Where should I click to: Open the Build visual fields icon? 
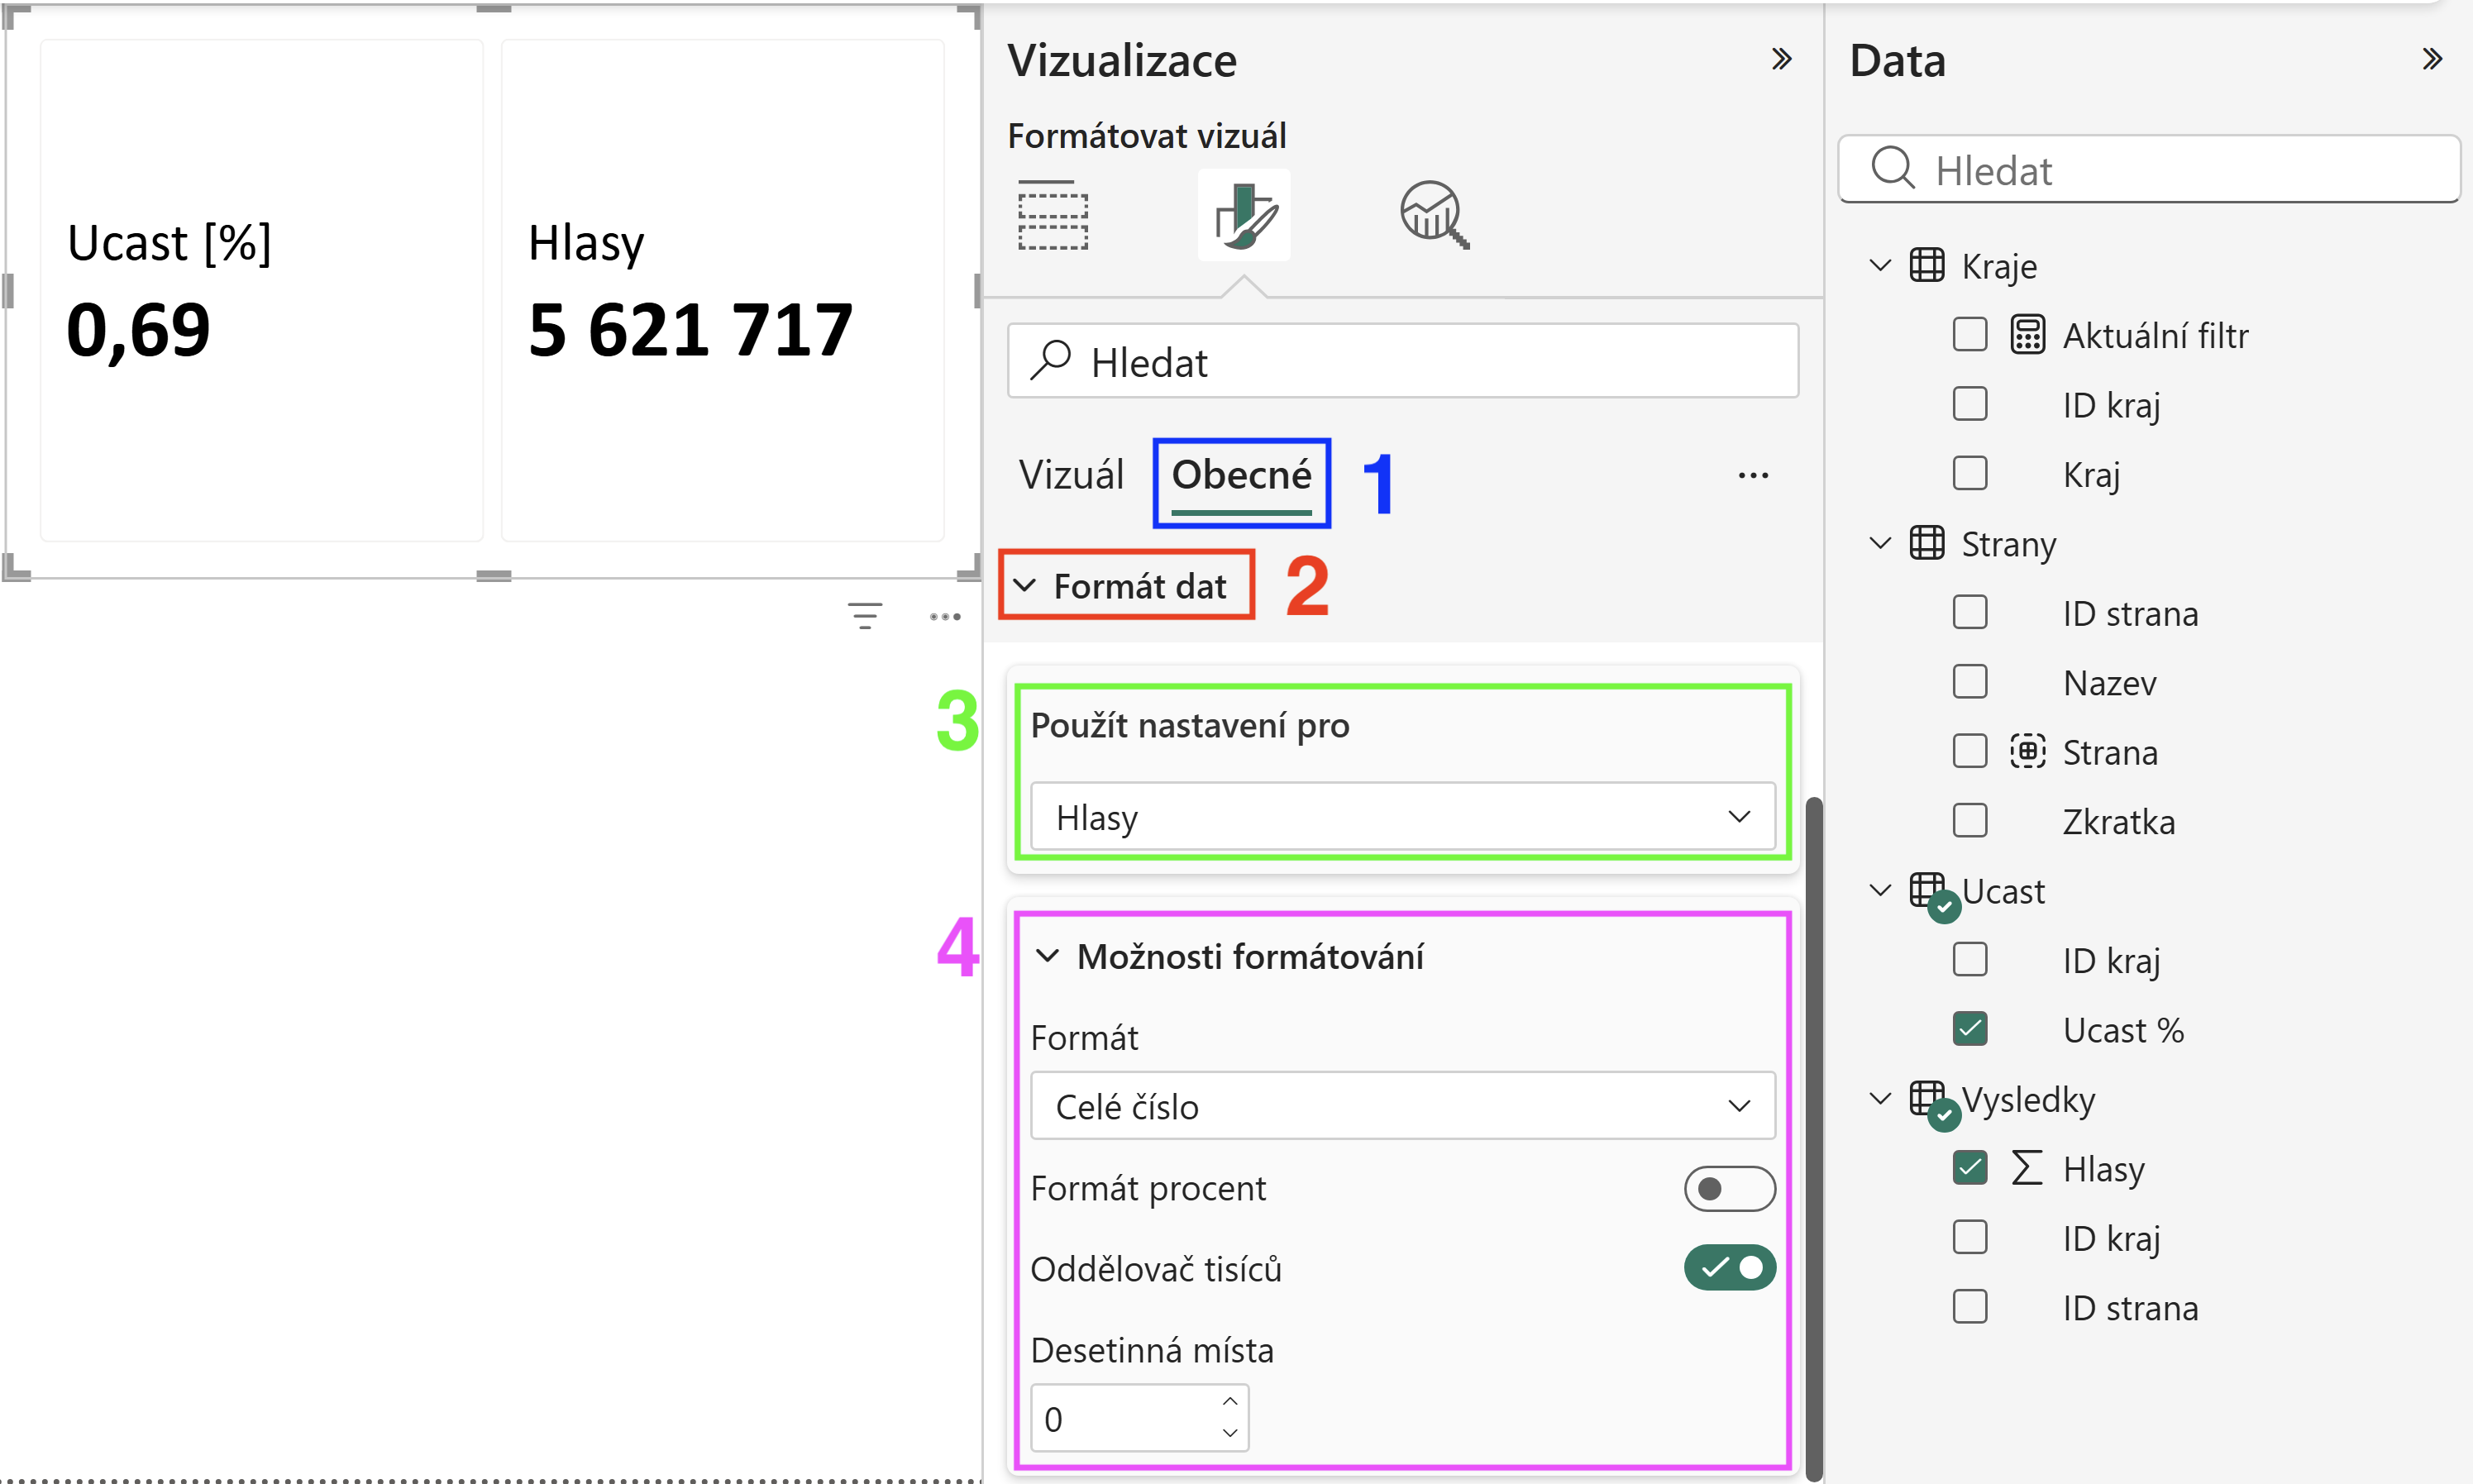point(1053,214)
